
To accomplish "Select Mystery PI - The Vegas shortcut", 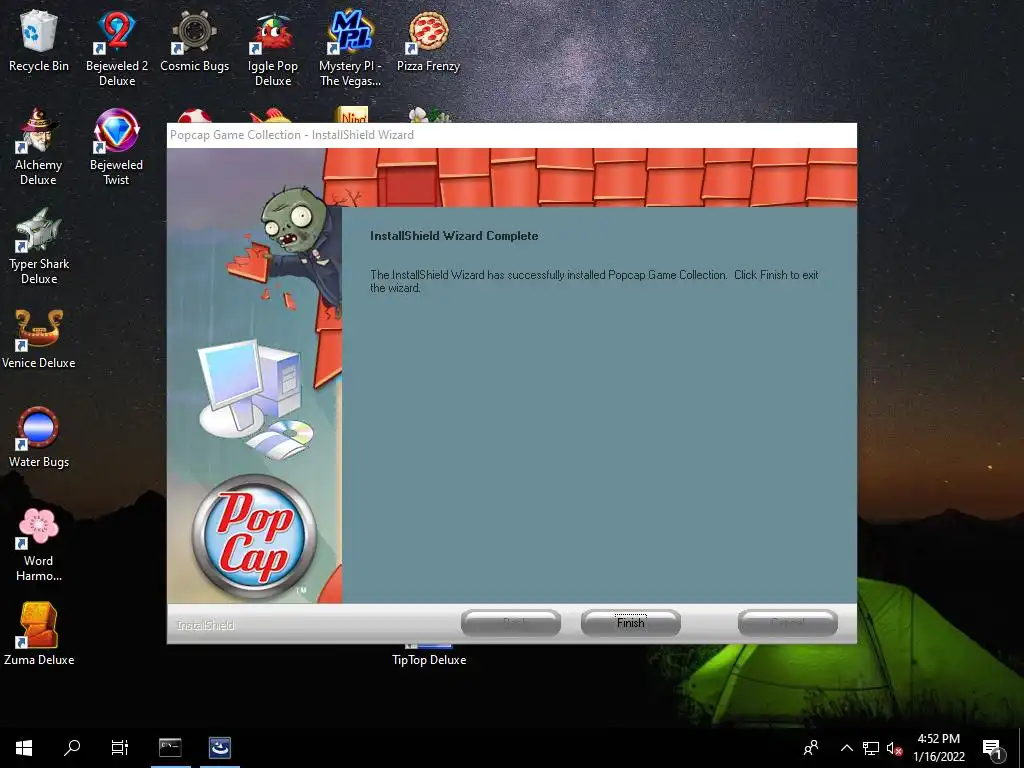I will (x=350, y=48).
